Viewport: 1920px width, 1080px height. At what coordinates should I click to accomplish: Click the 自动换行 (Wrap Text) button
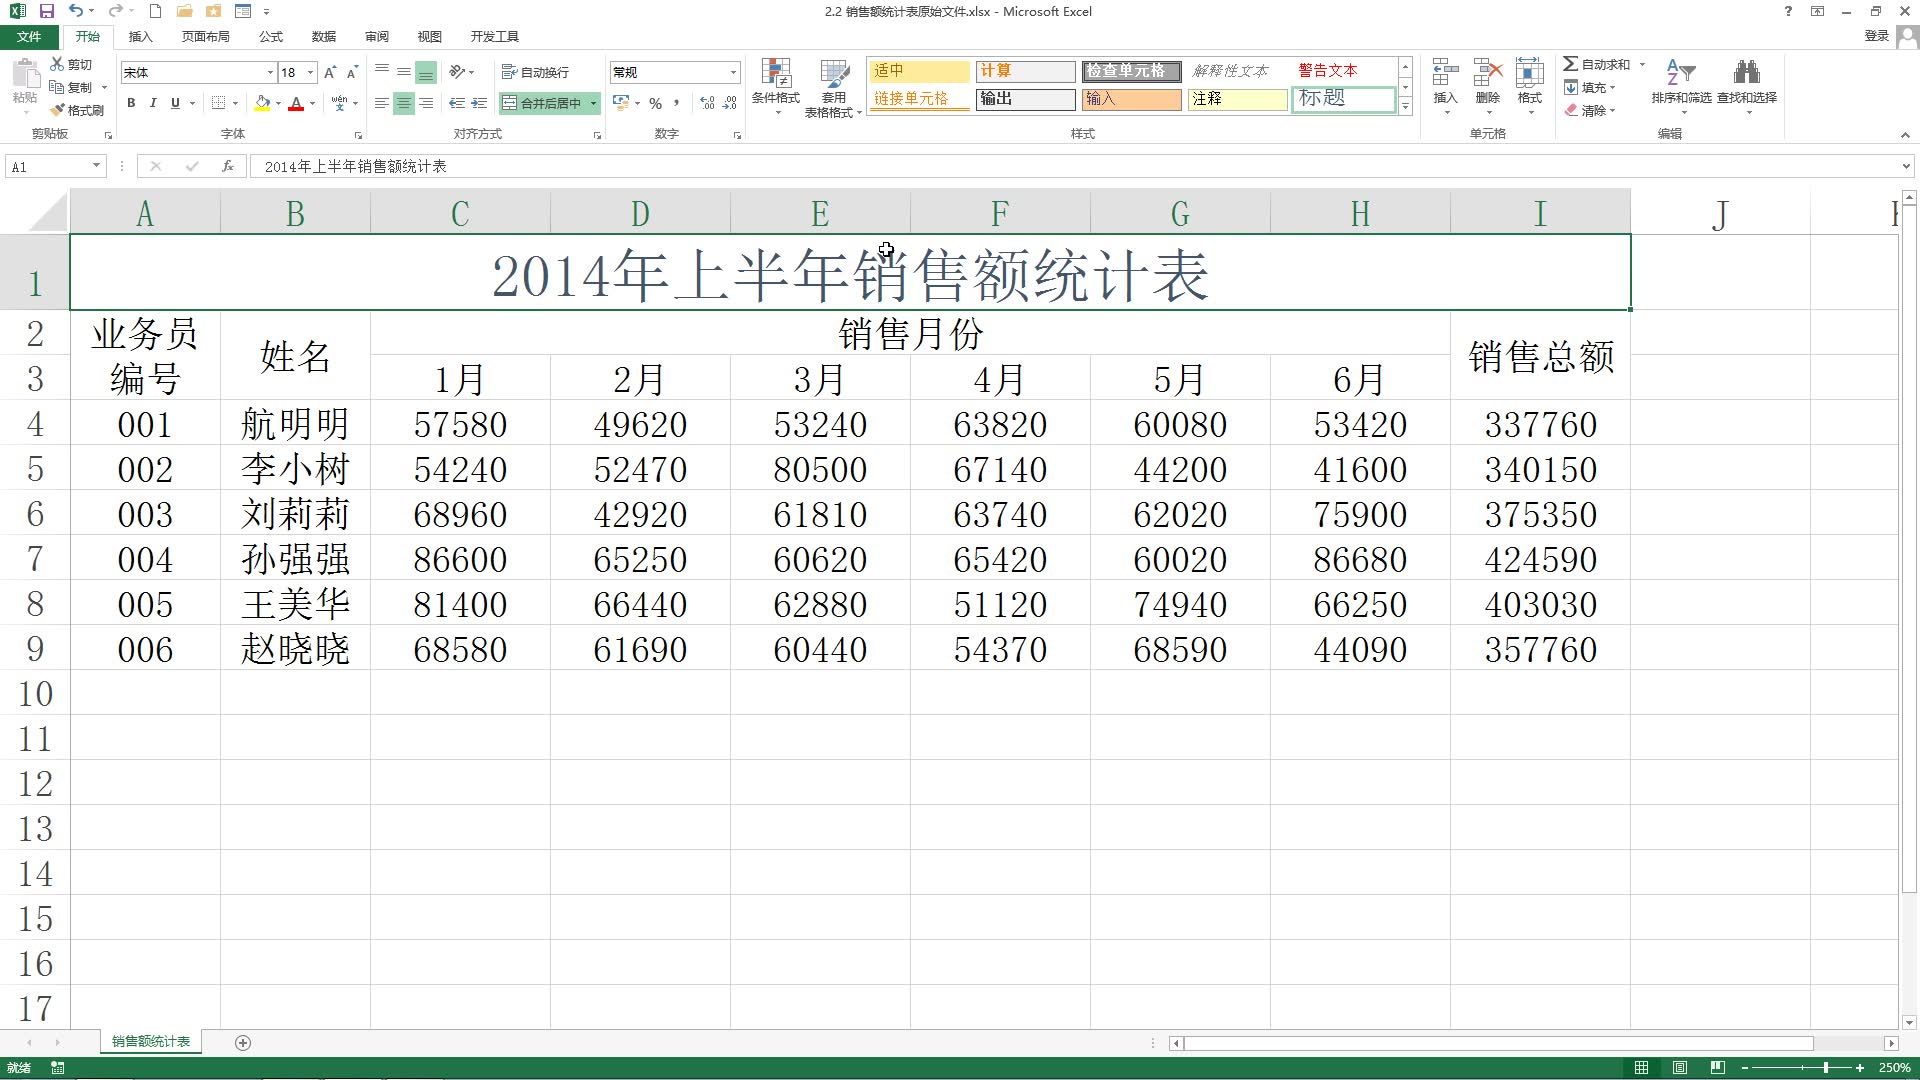pos(535,72)
